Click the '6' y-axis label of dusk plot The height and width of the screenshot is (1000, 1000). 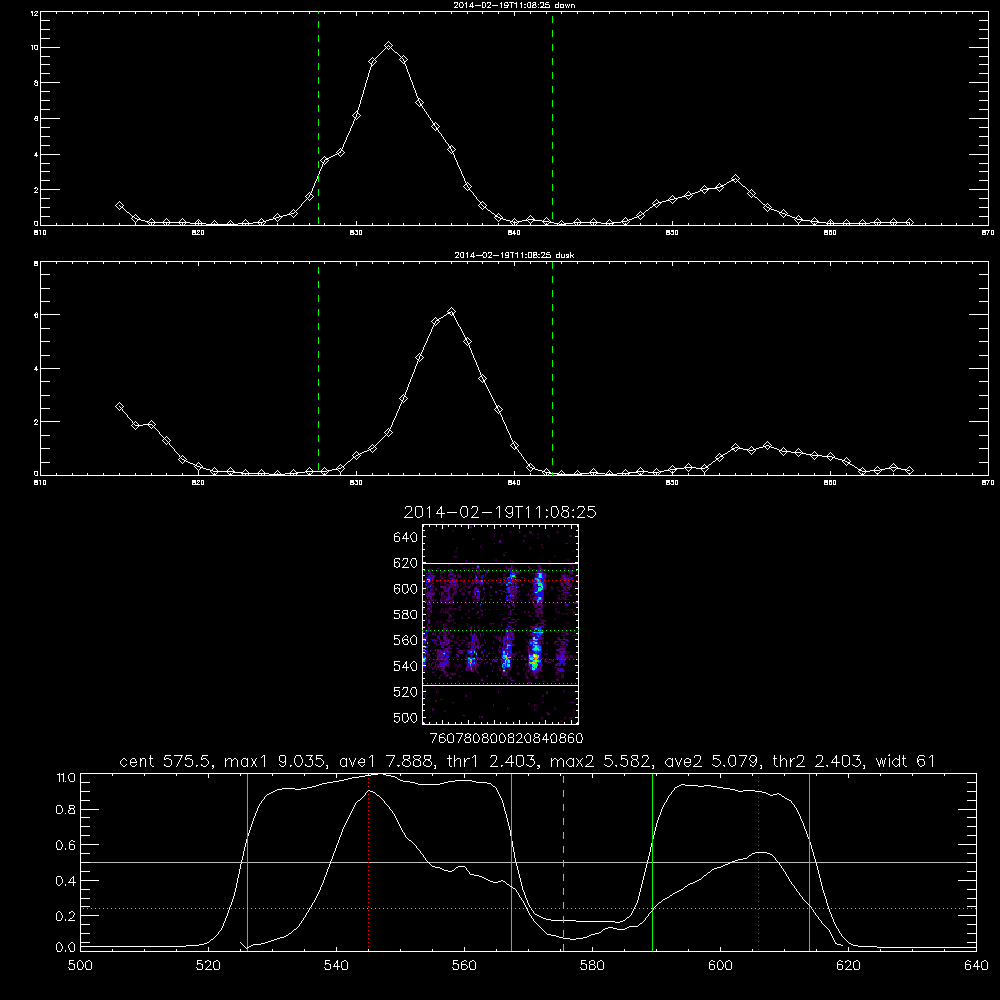point(36,315)
